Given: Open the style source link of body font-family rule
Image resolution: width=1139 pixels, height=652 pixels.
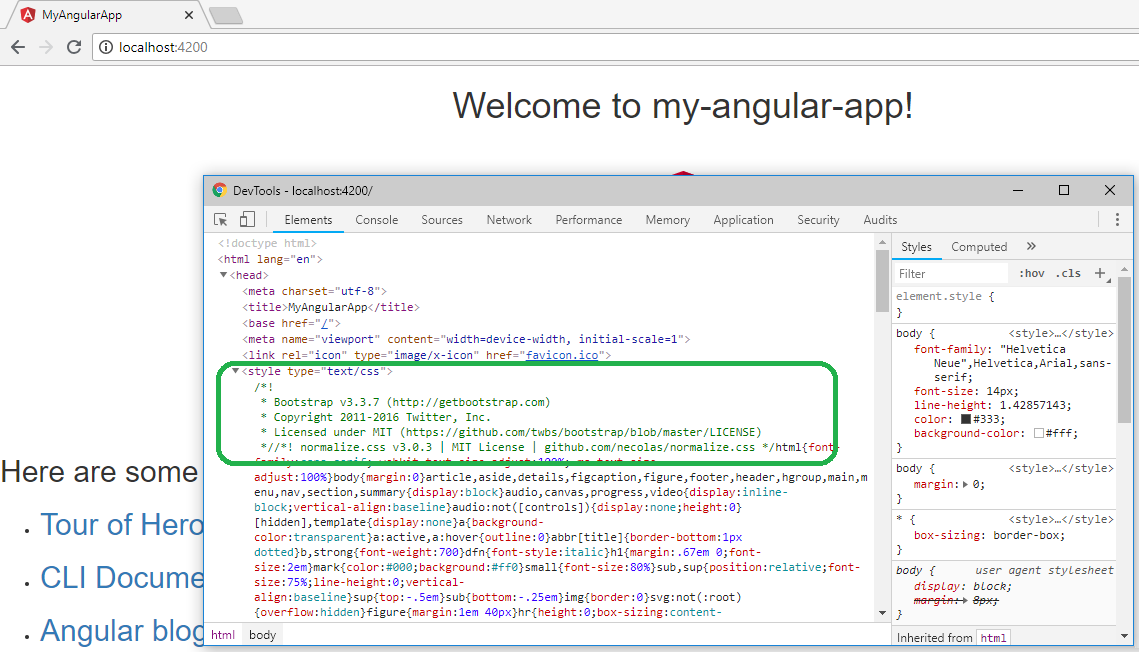Looking at the screenshot, I should [x=1061, y=333].
